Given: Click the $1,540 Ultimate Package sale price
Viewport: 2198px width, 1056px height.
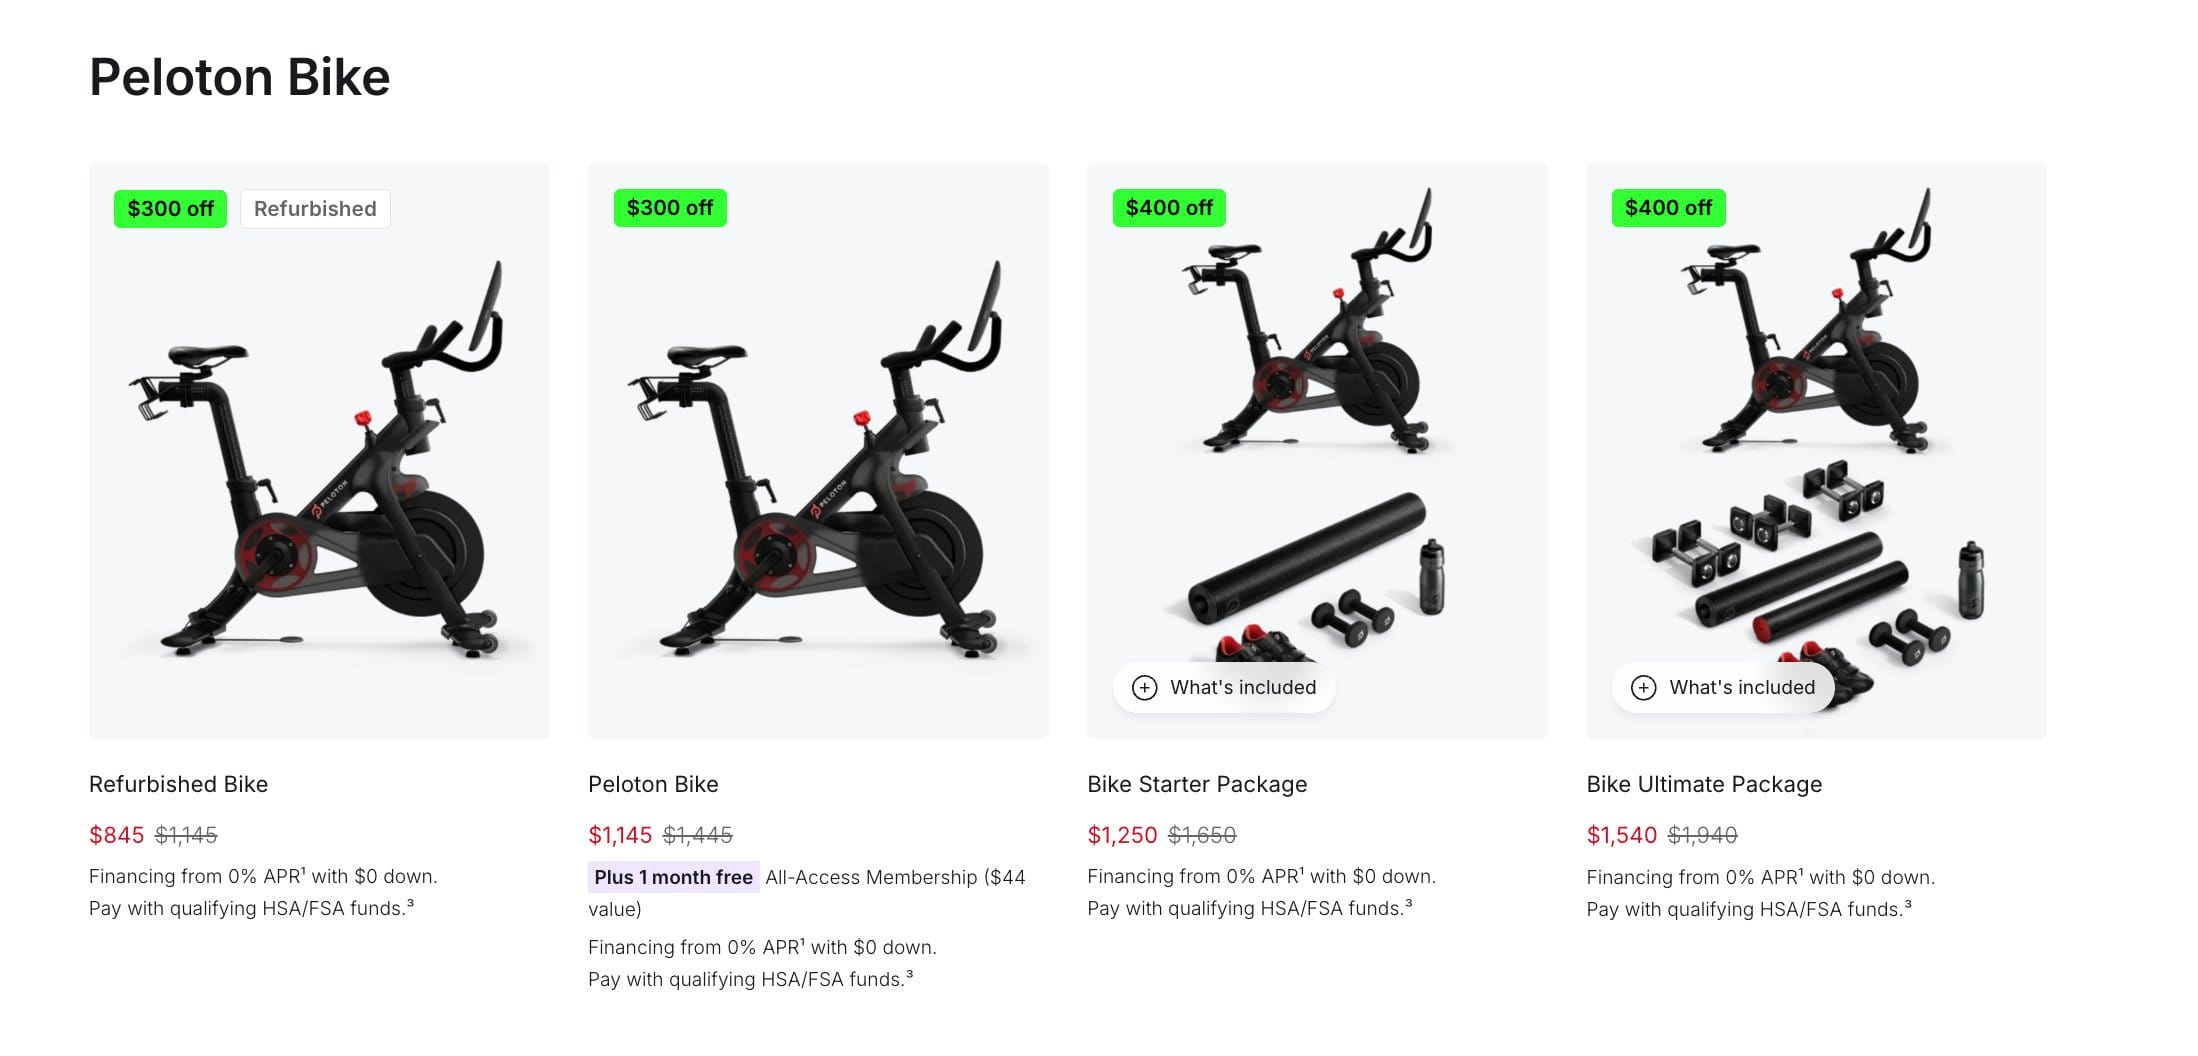Looking at the screenshot, I should (x=1621, y=835).
